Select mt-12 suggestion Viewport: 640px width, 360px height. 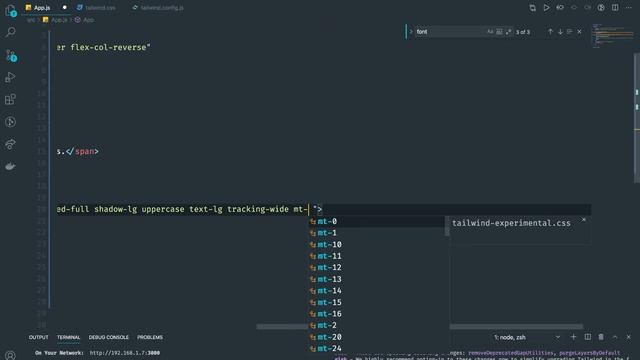click(377, 268)
